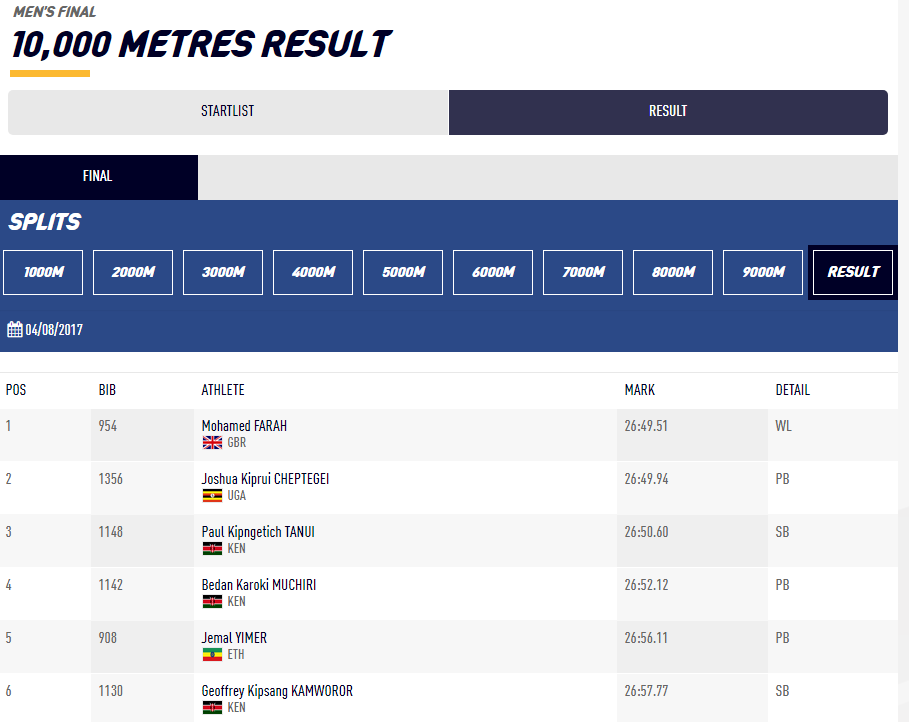Click the Ethiopia flag under Jemal Yimer

click(212, 655)
